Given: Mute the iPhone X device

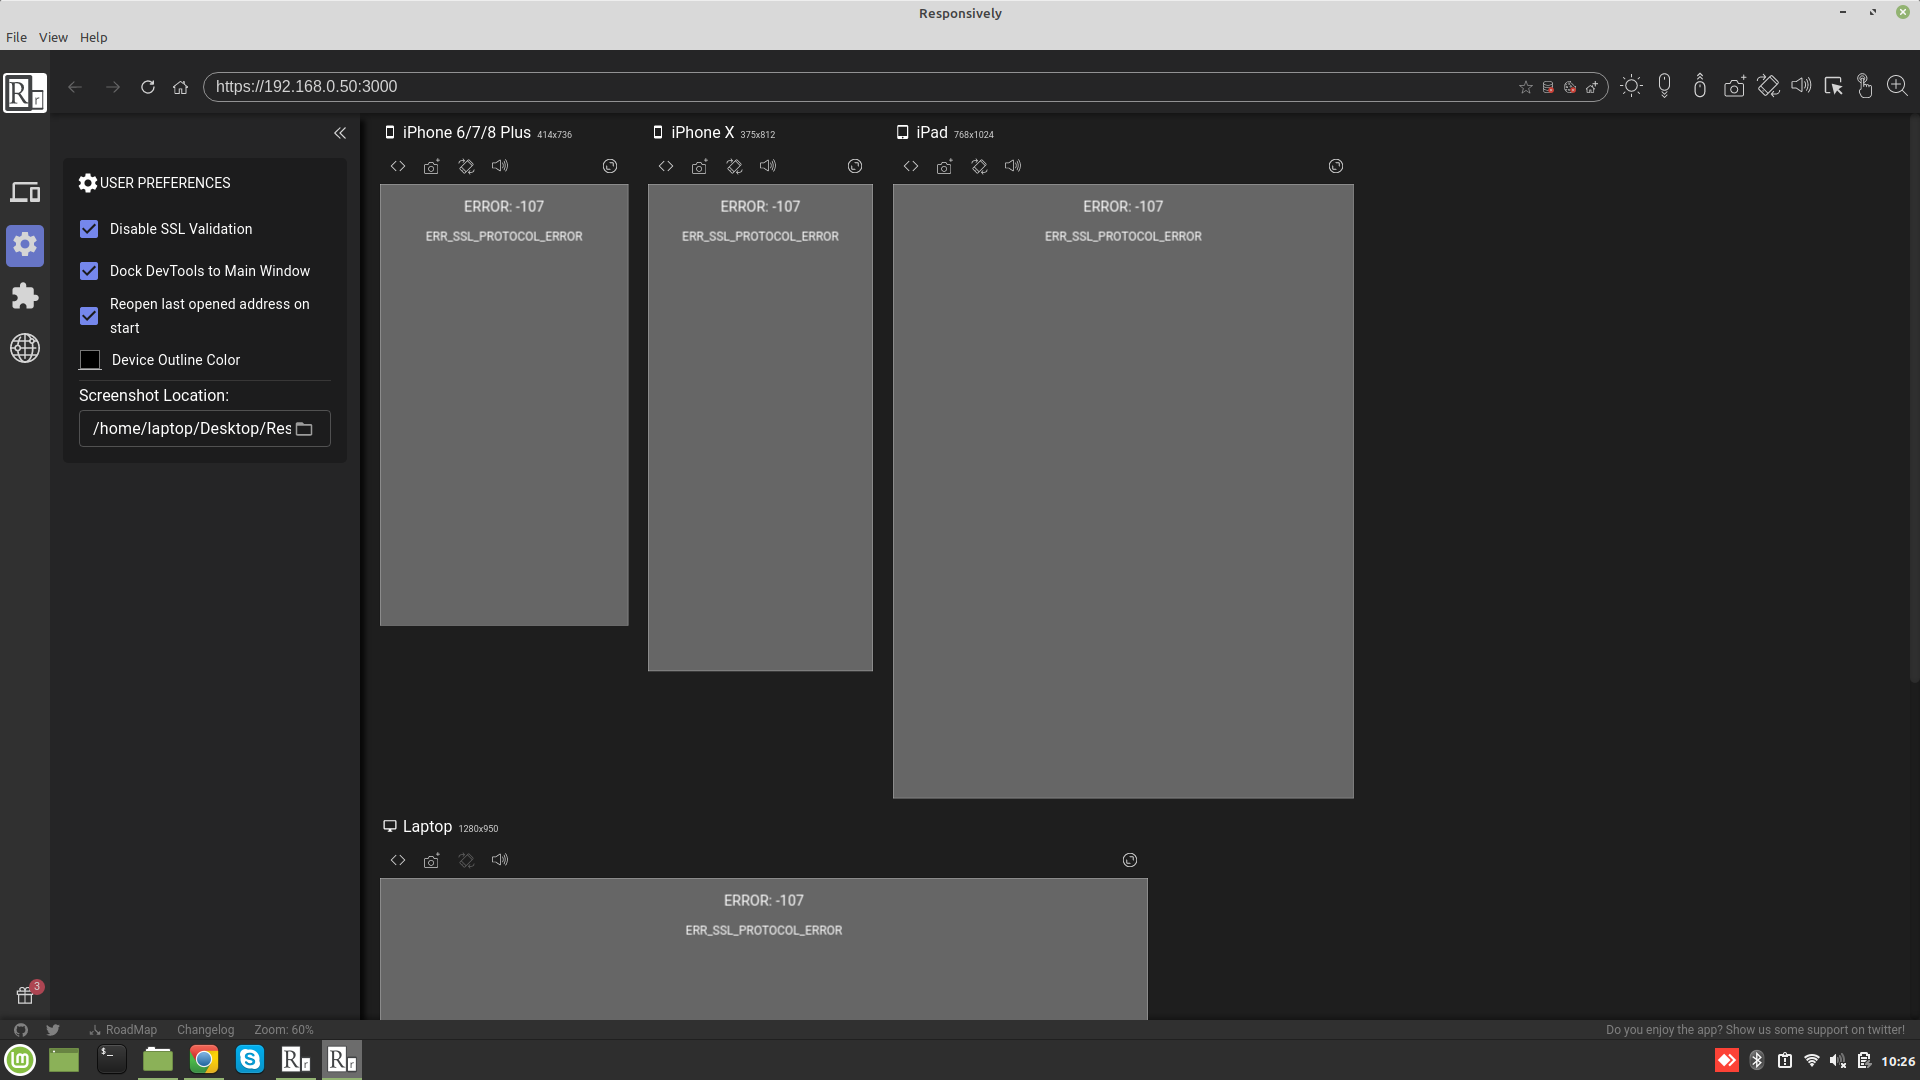Looking at the screenshot, I should pyautogui.click(x=768, y=166).
